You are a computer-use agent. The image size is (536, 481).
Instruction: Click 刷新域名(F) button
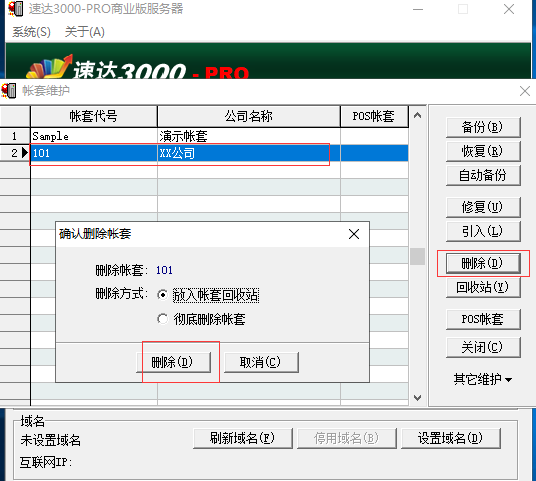click(x=243, y=438)
